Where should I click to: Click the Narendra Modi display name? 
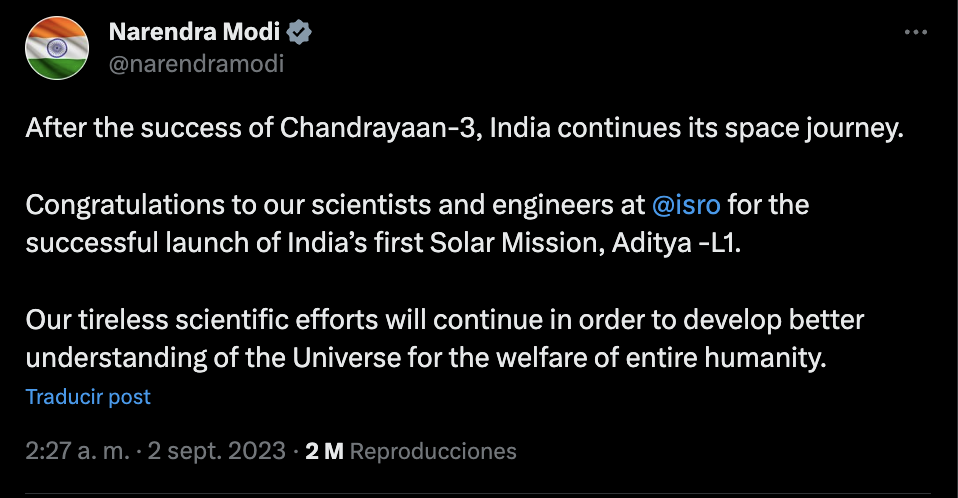click(194, 32)
